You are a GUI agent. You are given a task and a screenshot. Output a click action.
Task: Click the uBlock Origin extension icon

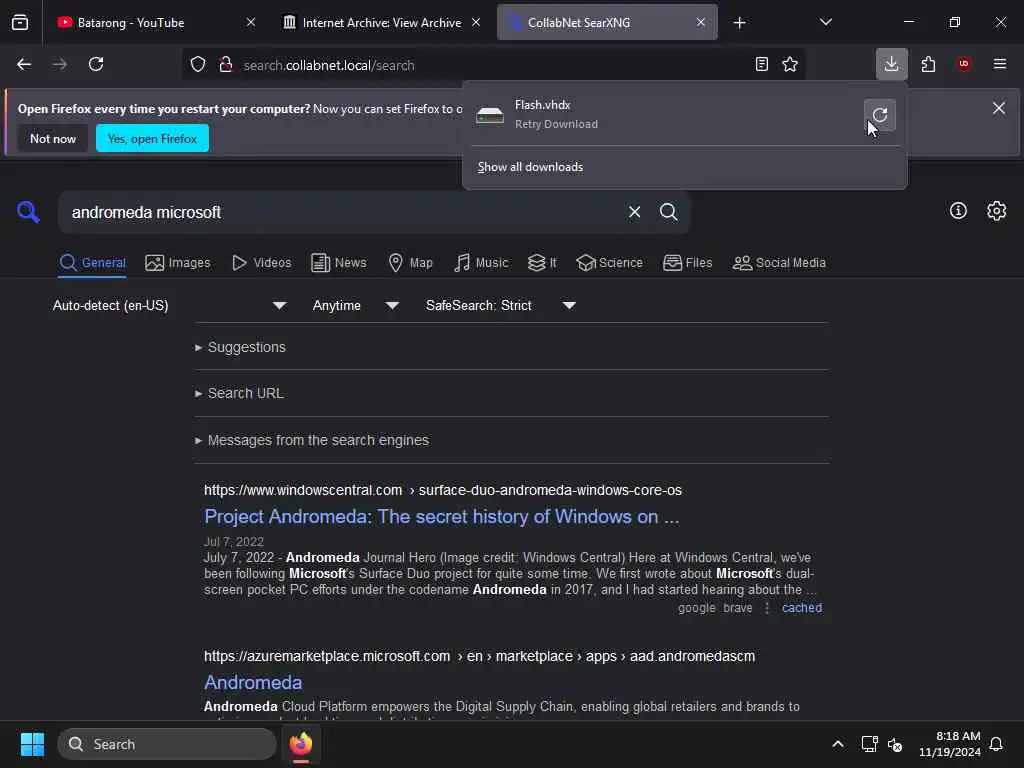[x=964, y=64]
